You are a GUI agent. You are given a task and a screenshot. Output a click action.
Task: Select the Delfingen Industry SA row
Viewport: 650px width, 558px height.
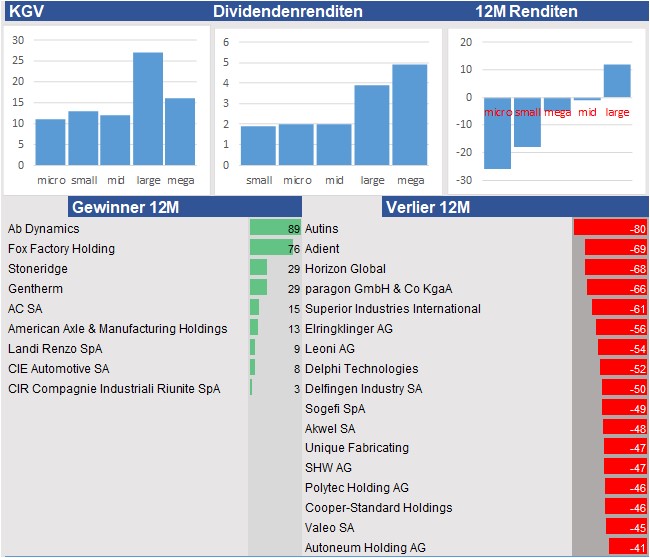pos(476,388)
